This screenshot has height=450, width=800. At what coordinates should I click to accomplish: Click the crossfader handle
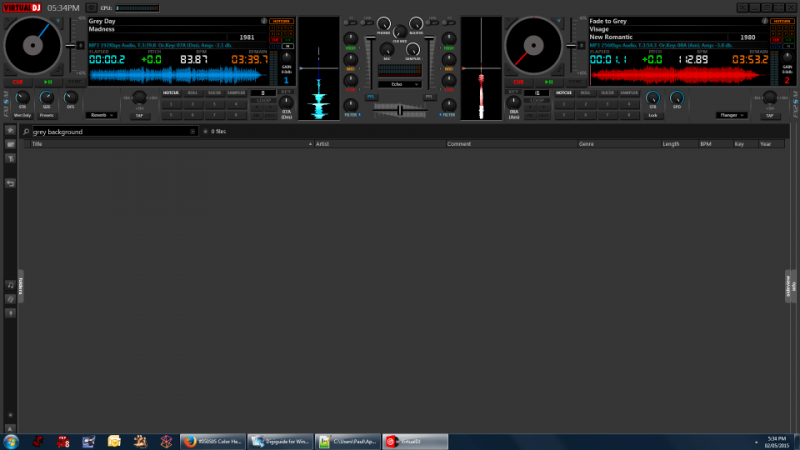click(x=400, y=110)
